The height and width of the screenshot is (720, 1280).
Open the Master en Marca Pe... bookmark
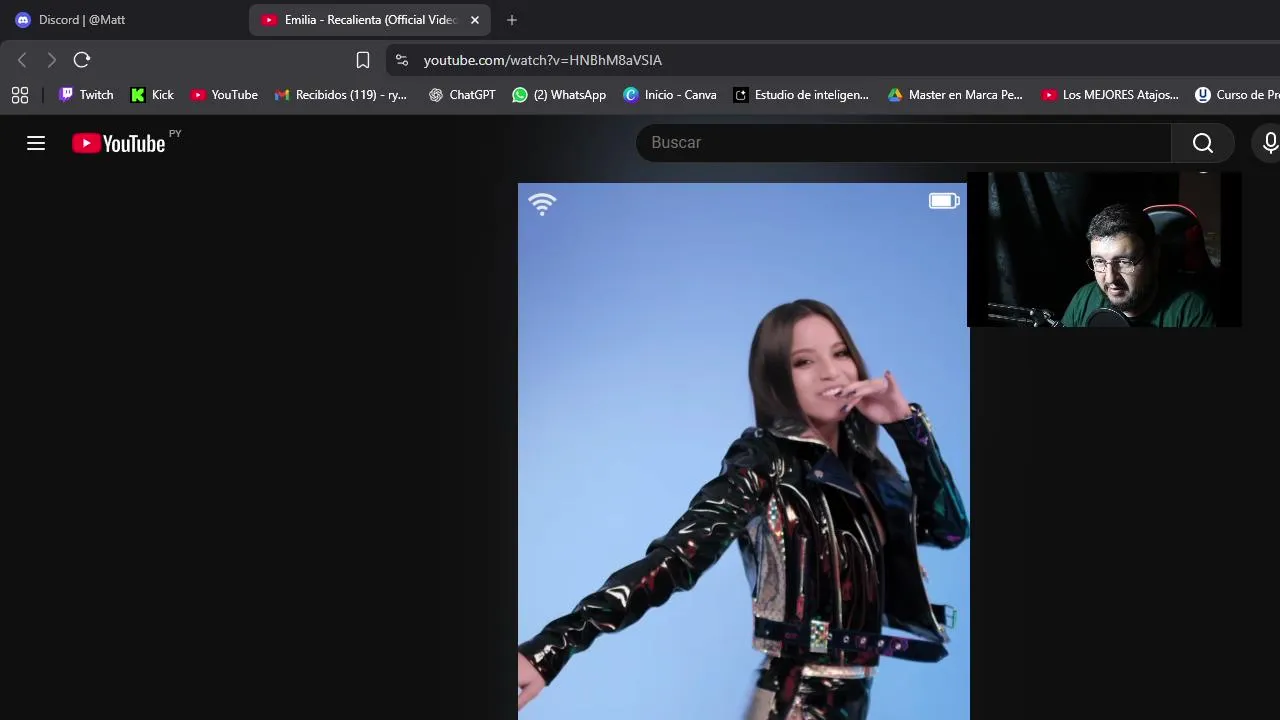pyautogui.click(x=955, y=95)
